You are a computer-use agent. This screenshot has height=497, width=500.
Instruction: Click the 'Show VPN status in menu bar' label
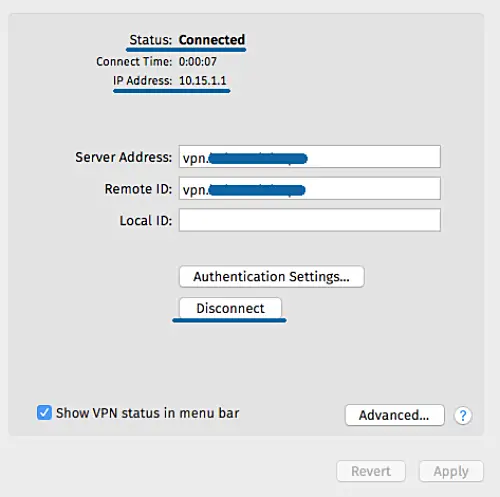[x=147, y=413]
